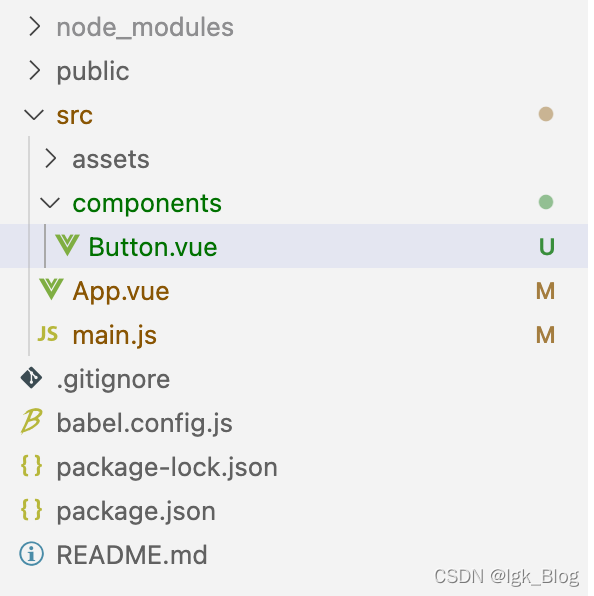Viewport: 594px width, 596px height.
Task: Click the info icon beside README.md
Action: [32, 553]
